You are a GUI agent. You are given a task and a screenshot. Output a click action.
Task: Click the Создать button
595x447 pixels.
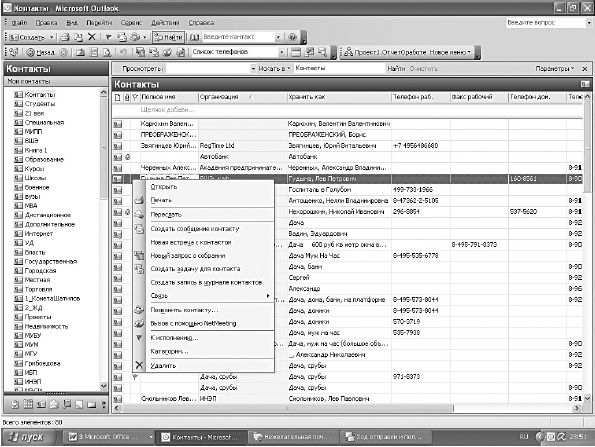[x=27, y=37]
